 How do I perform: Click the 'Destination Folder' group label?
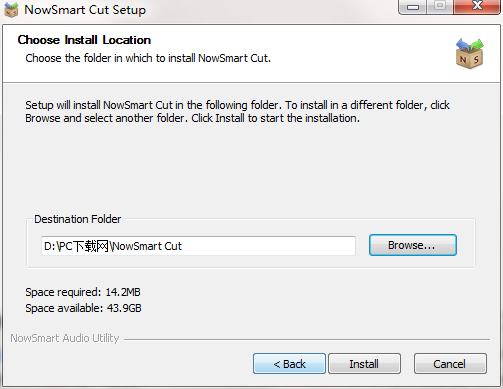click(77, 219)
